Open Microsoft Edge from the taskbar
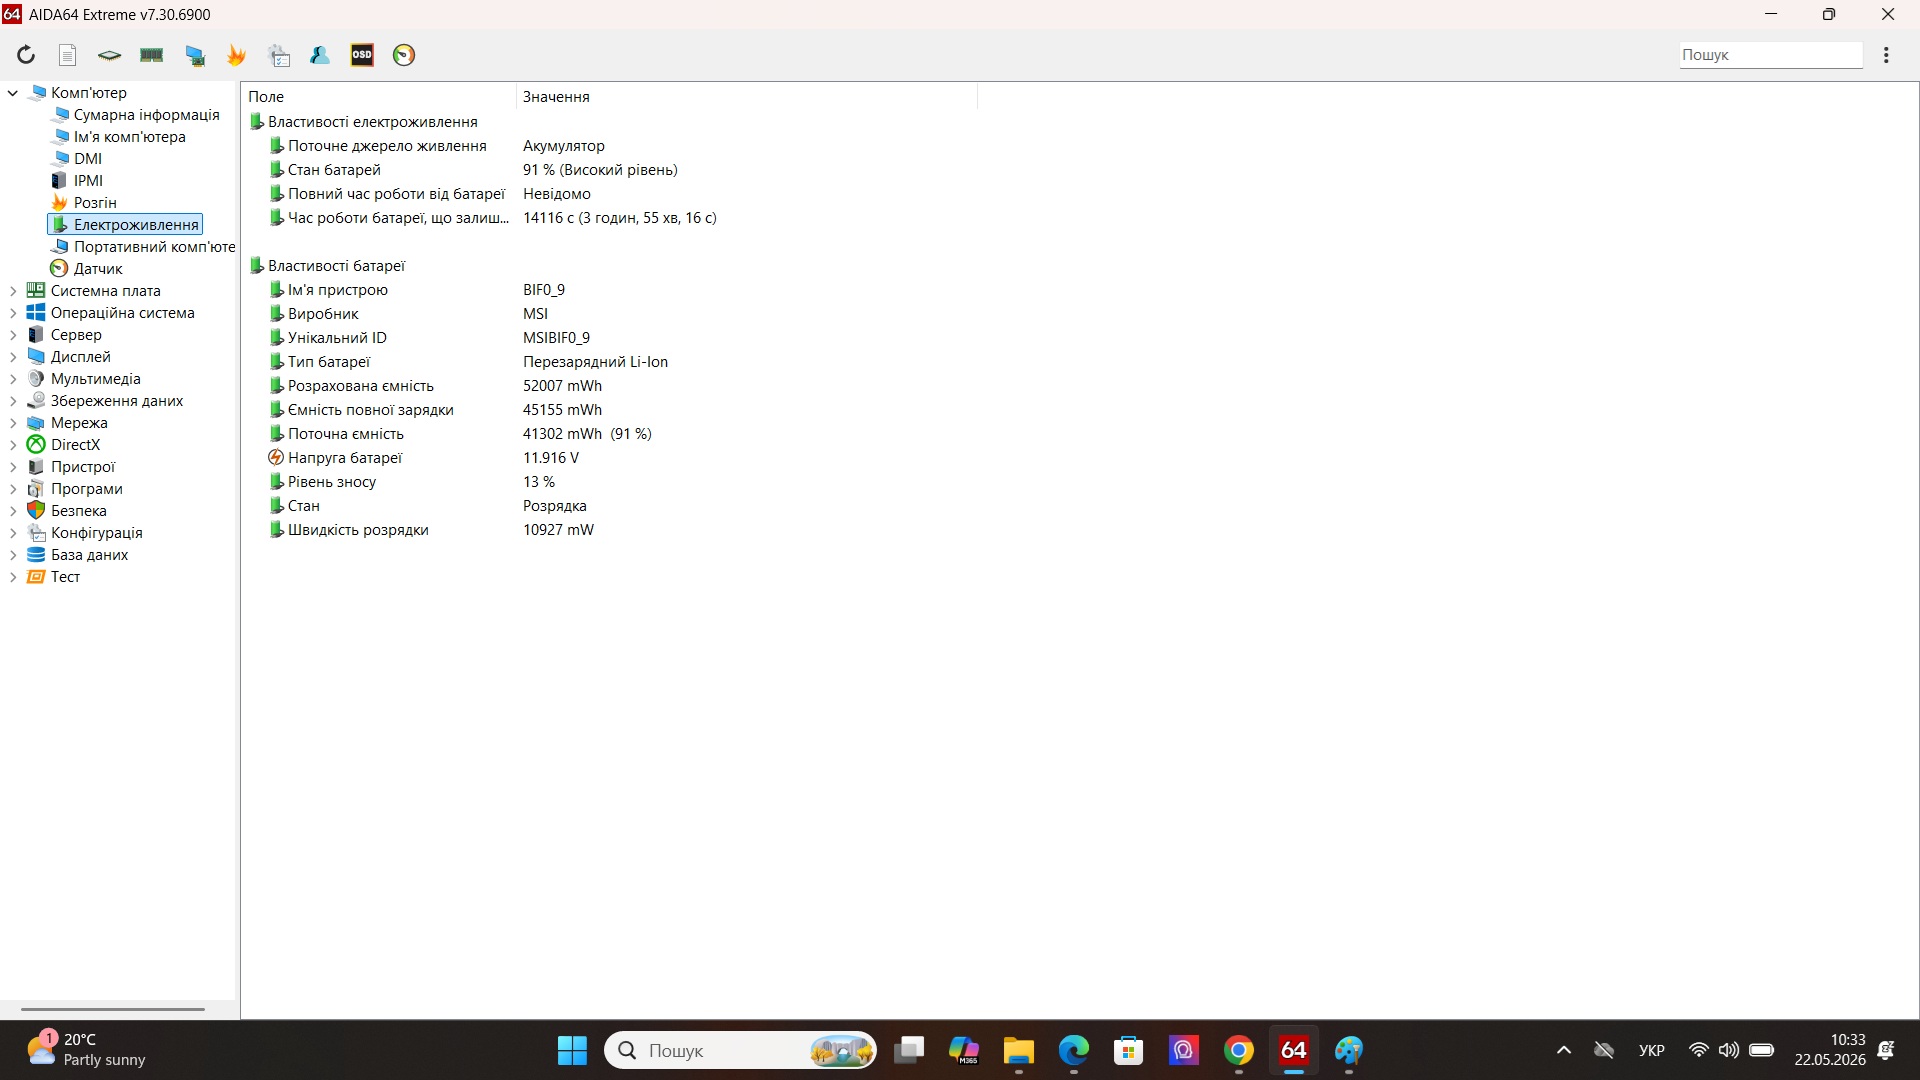 [1074, 1050]
